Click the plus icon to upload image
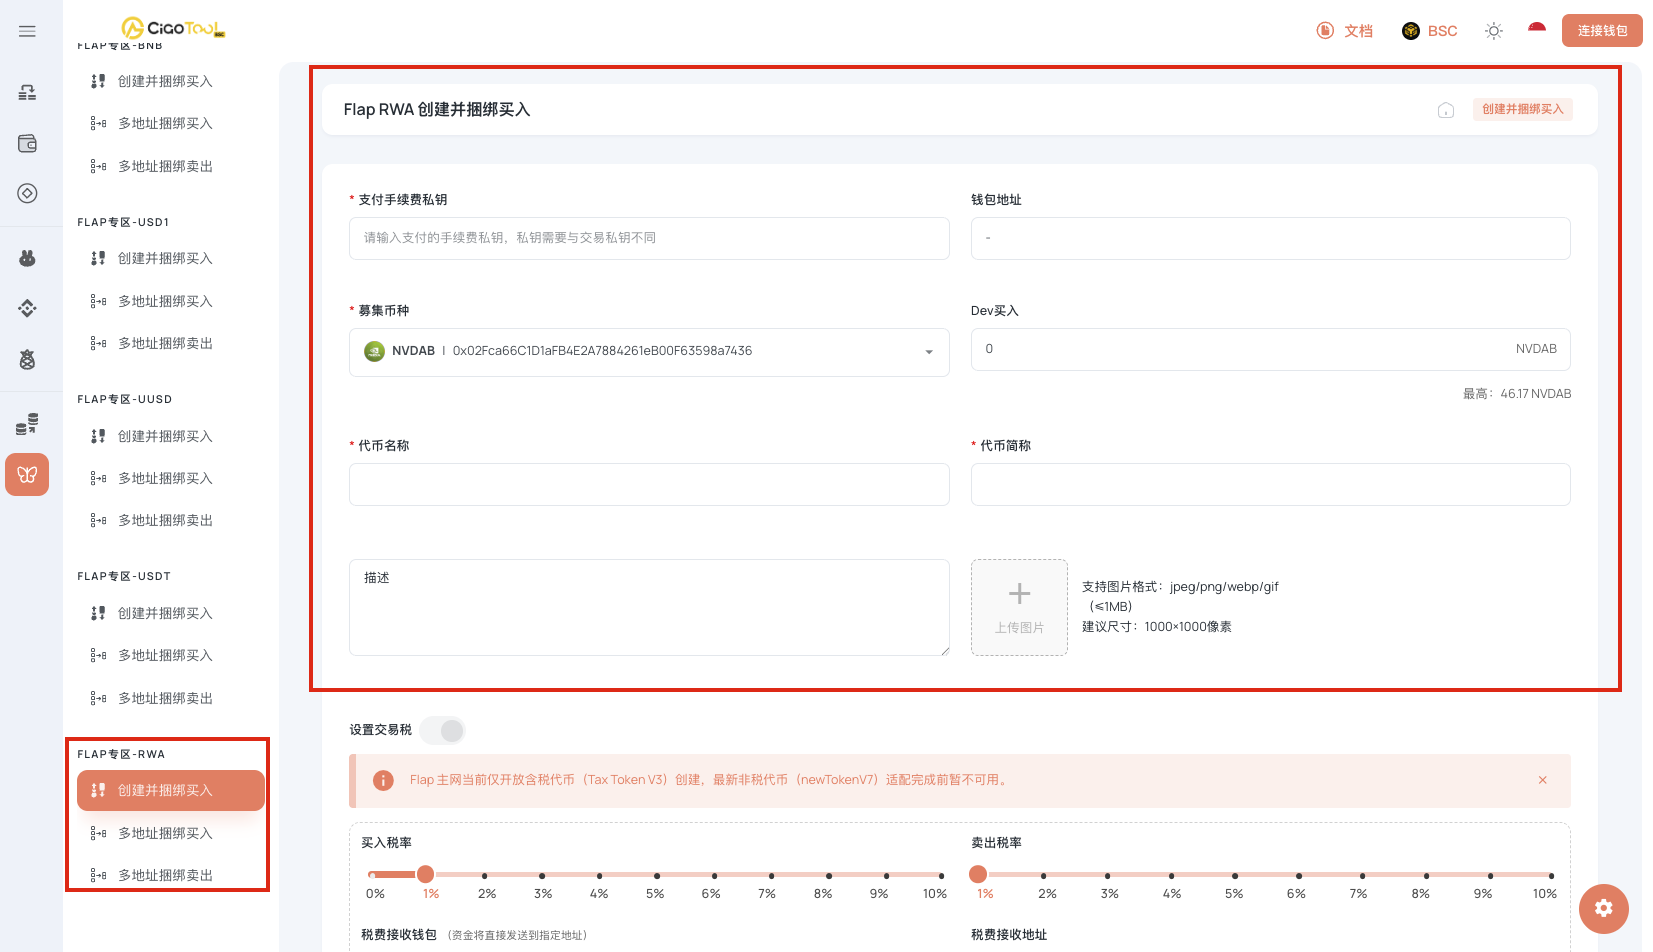 (x=1019, y=594)
